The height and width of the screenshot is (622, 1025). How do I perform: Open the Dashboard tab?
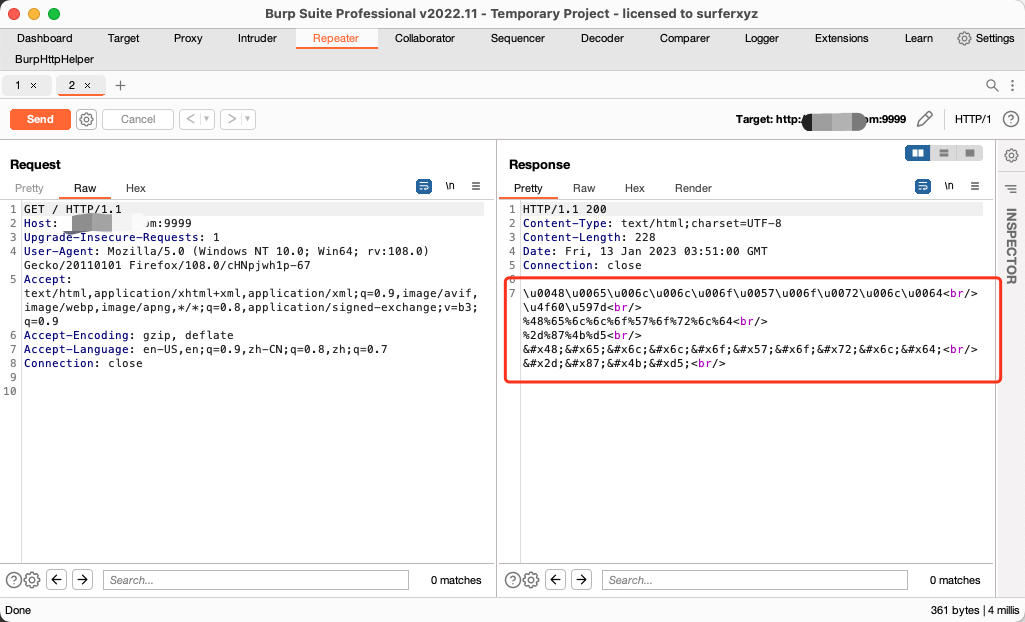[x=44, y=39]
